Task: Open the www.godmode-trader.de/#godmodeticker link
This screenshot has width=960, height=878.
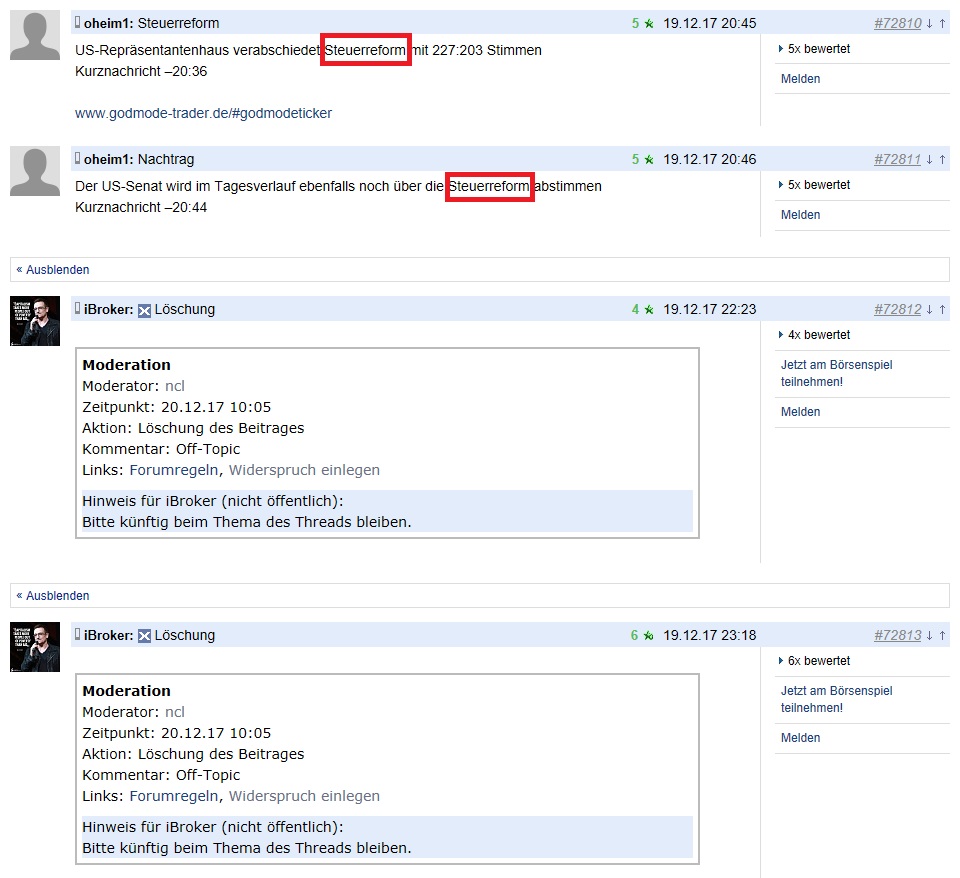Action: [203, 113]
